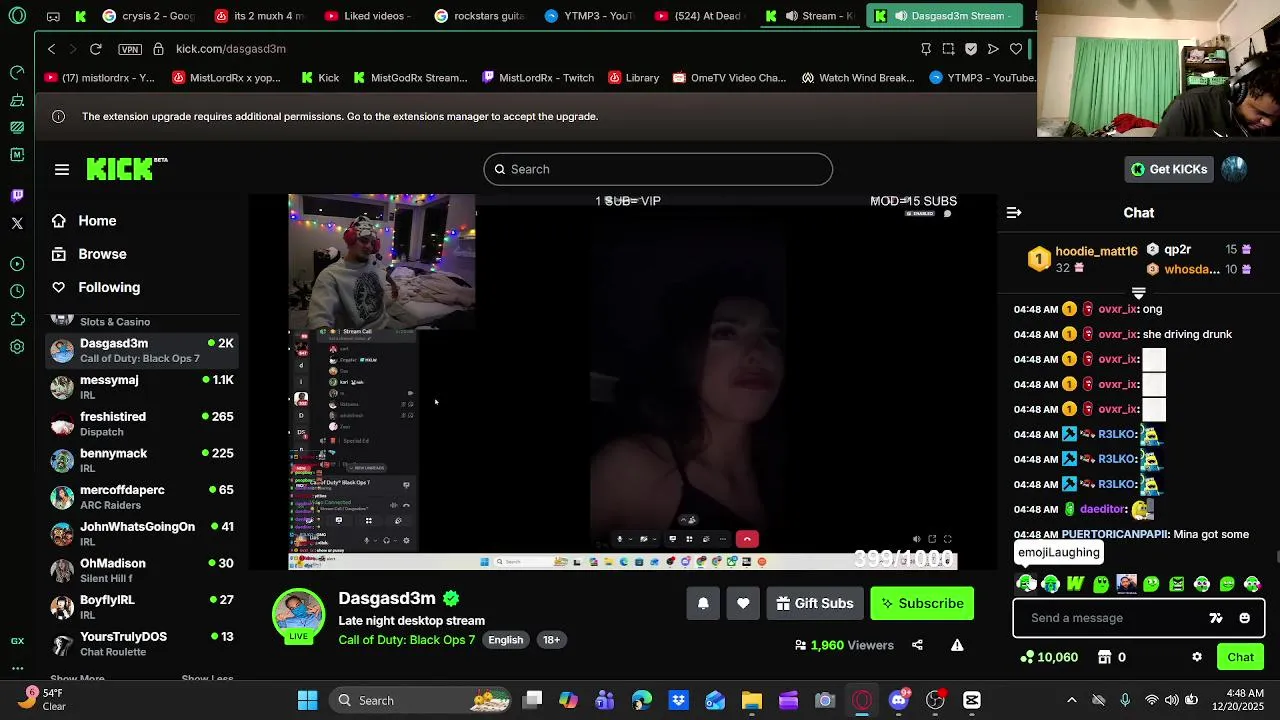
Task: Open the volume control in system tray
Action: point(1171,700)
